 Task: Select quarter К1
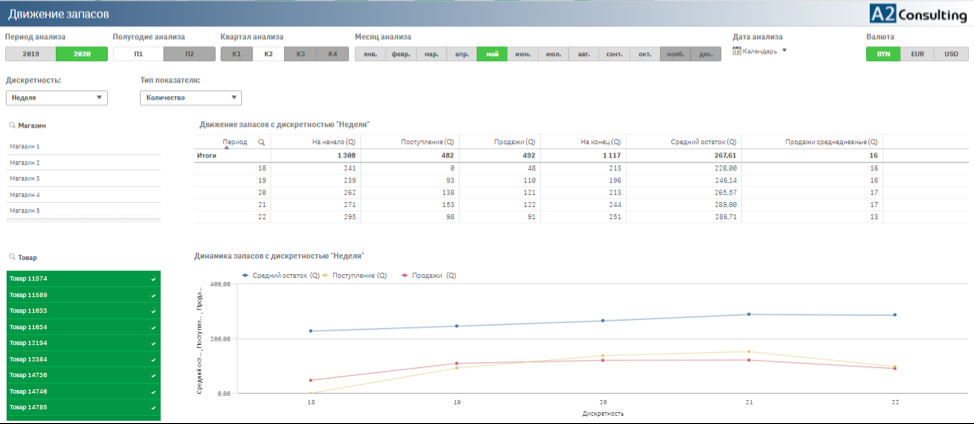(237, 54)
